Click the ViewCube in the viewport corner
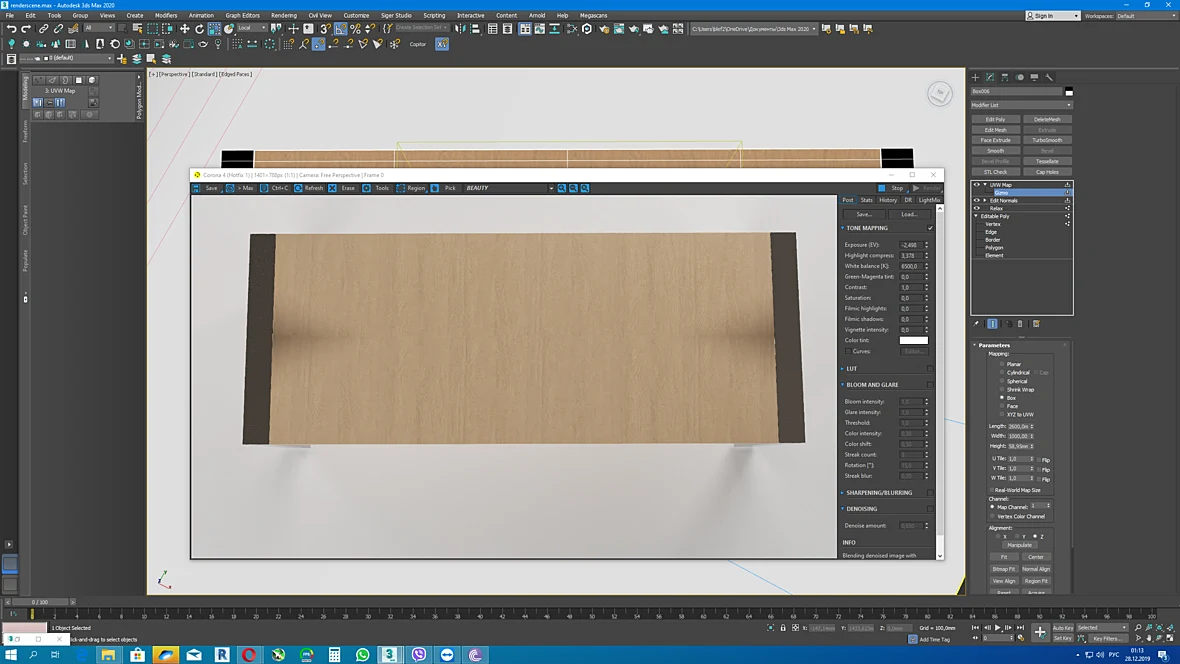The image size is (1180, 664). pos(939,93)
